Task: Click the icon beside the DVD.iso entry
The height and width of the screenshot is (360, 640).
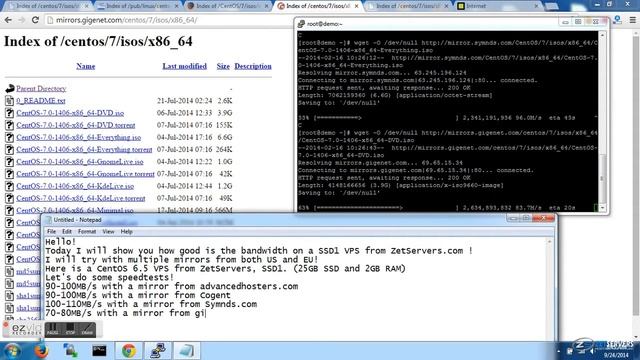Action: tap(9, 113)
